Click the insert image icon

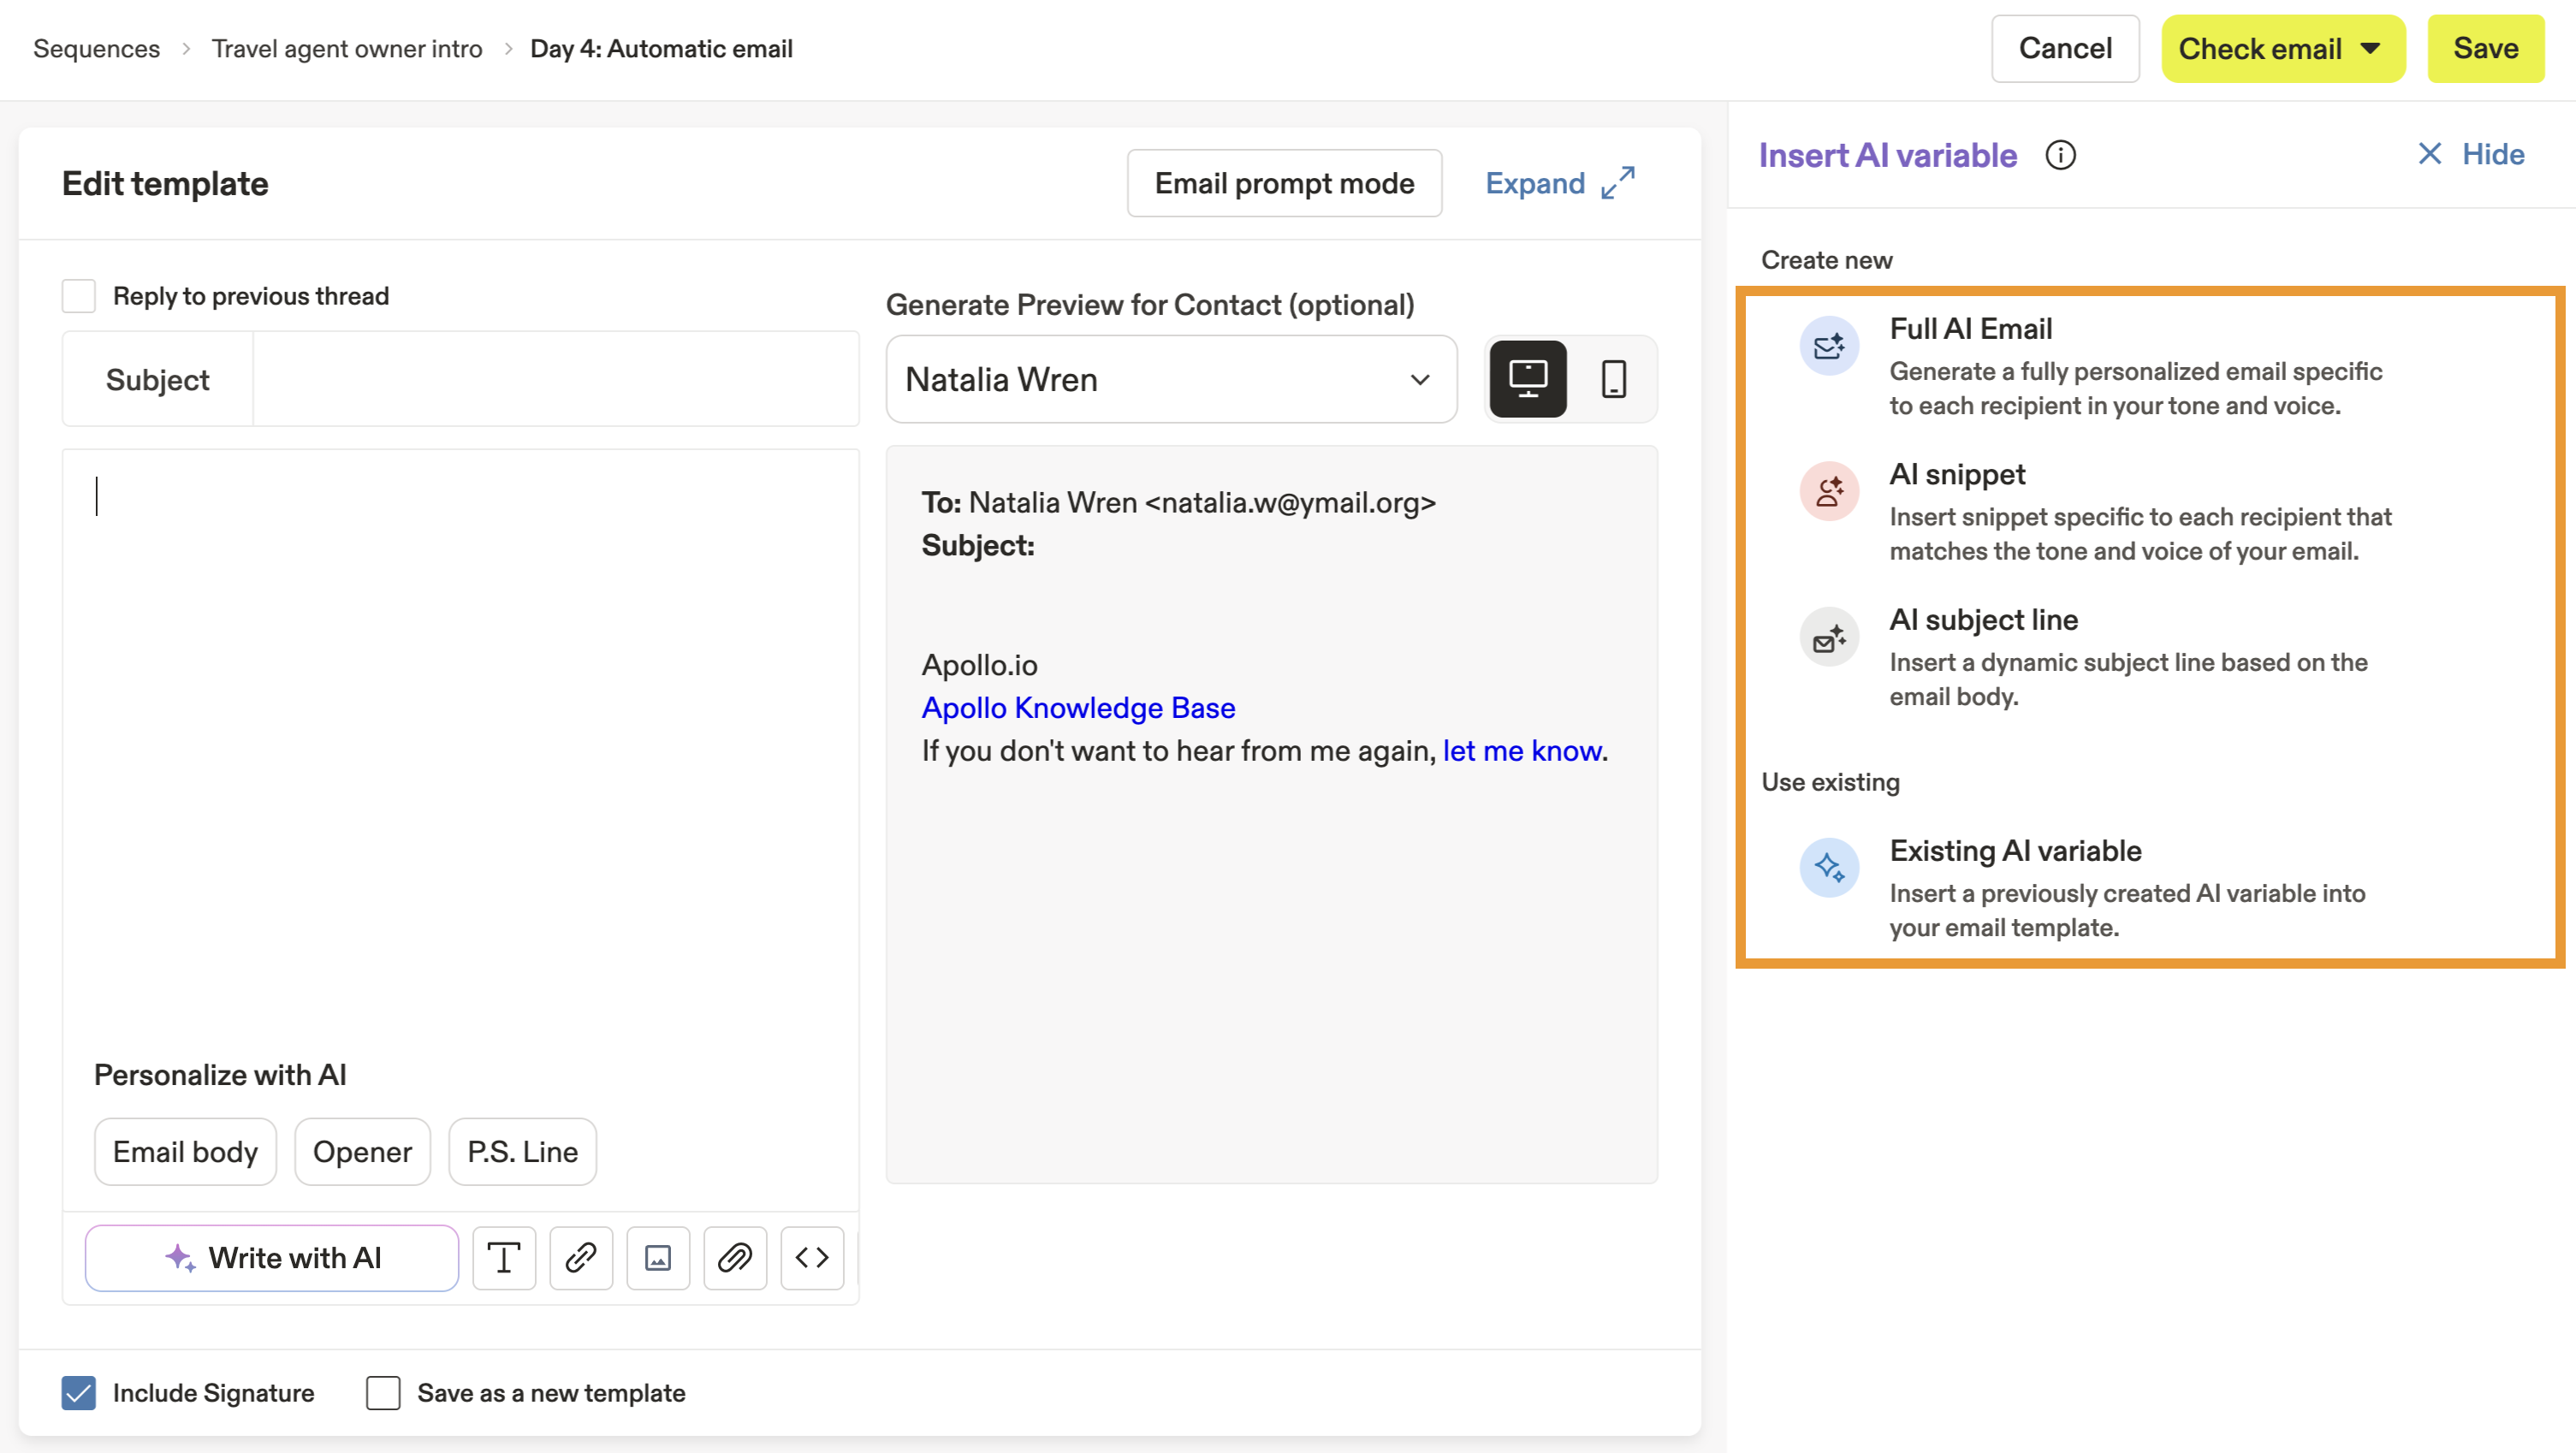pyautogui.click(x=658, y=1258)
